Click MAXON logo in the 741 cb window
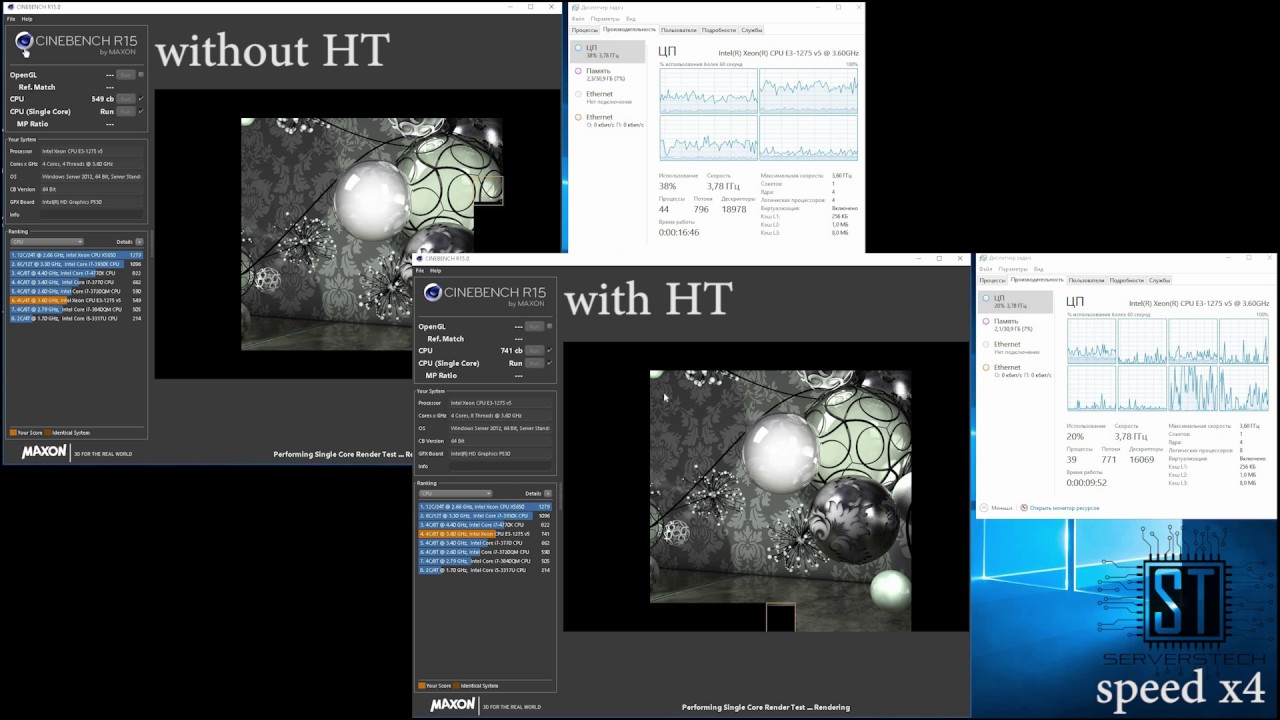This screenshot has height=720, width=1280. [x=453, y=705]
